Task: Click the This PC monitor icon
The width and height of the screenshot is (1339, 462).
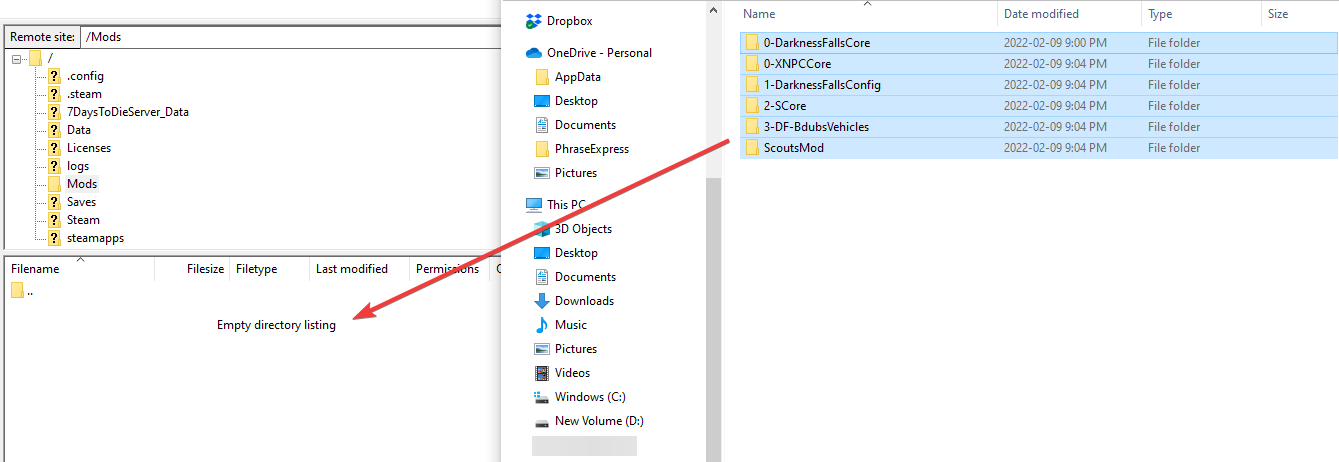Action: click(x=533, y=205)
